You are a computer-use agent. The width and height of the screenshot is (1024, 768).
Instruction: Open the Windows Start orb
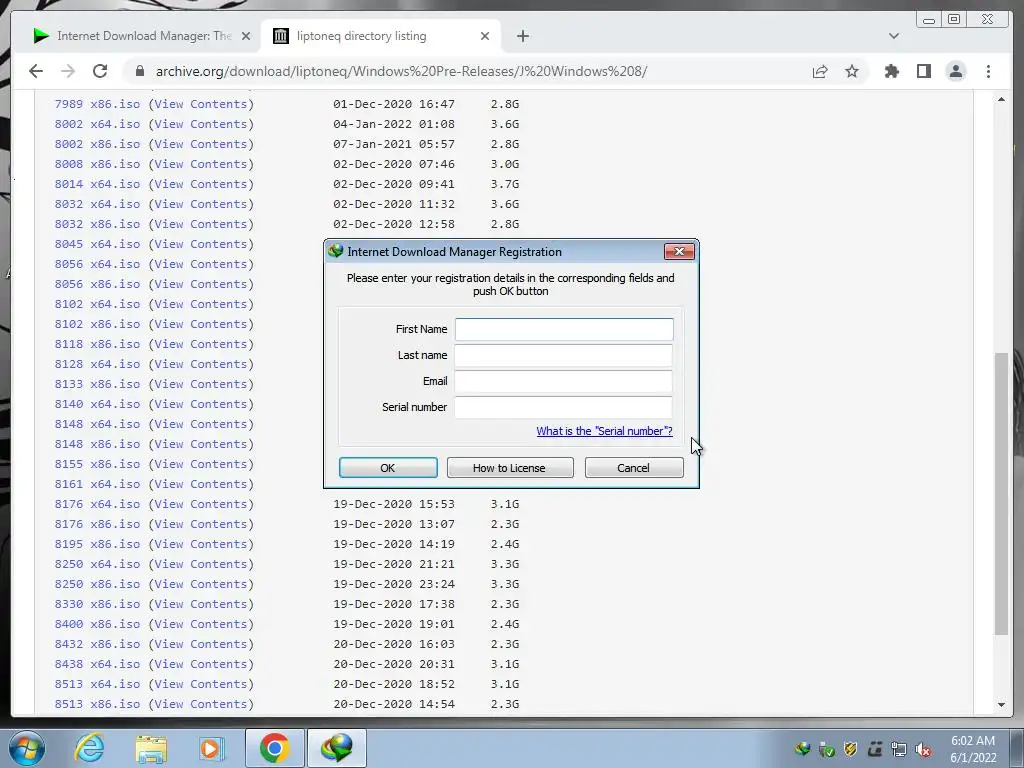[x=27, y=748]
